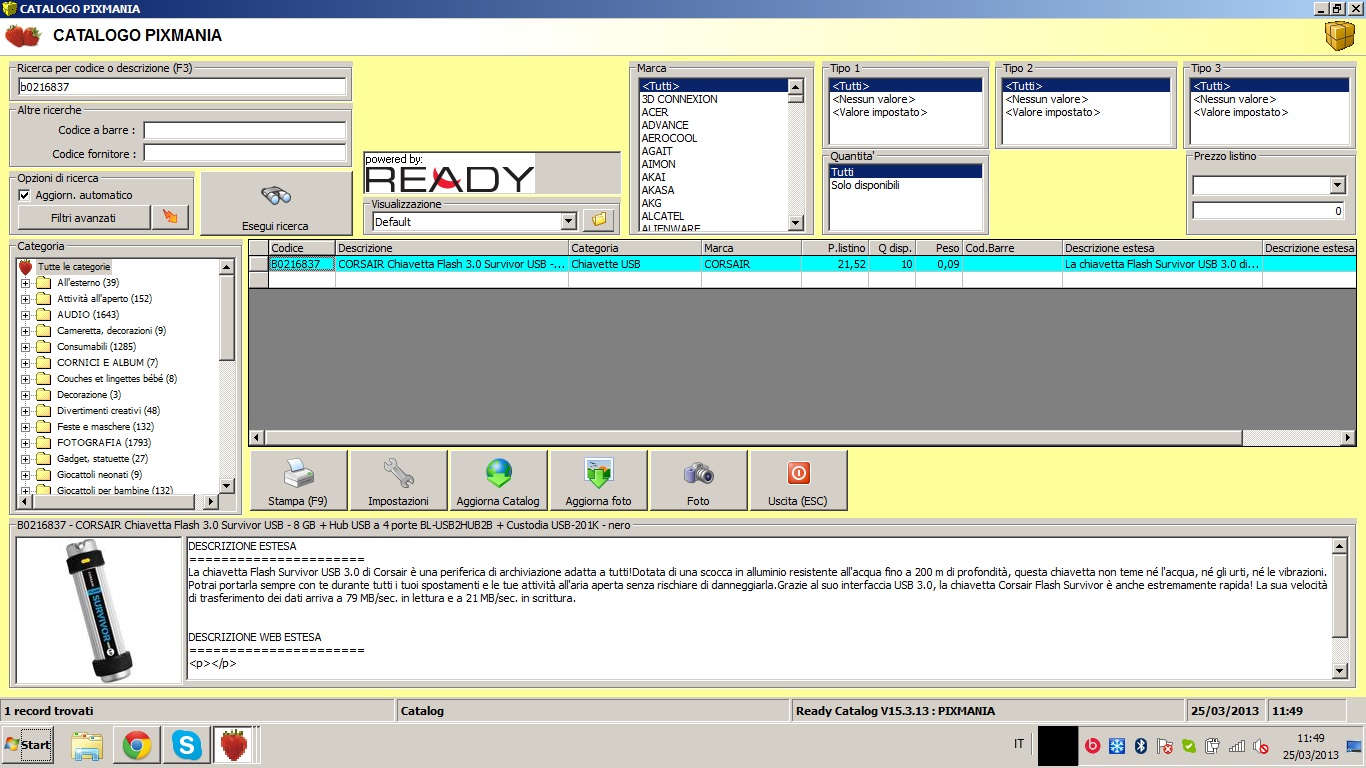1366x768 pixels.
Task: Click the Corsair Survivor product thumbnail
Action: coord(98,610)
